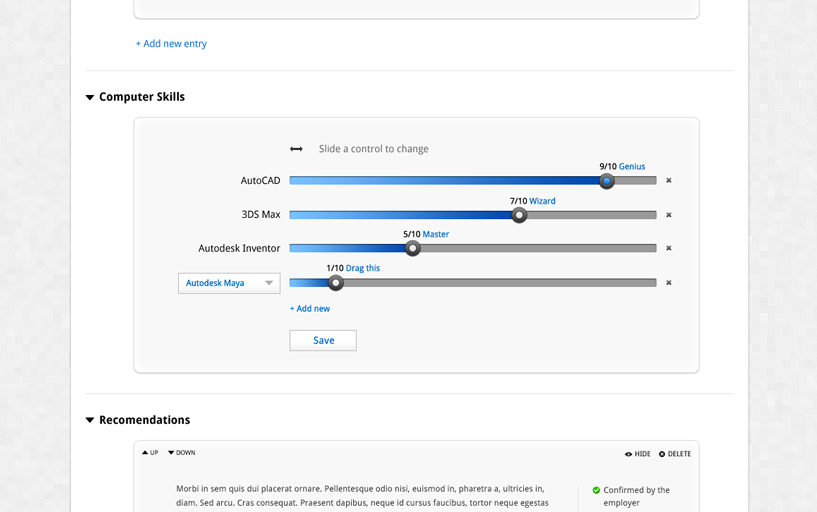The width and height of the screenshot is (817, 512).
Task: Click the Autodesk Inventor slider handle
Action: pyautogui.click(x=412, y=248)
